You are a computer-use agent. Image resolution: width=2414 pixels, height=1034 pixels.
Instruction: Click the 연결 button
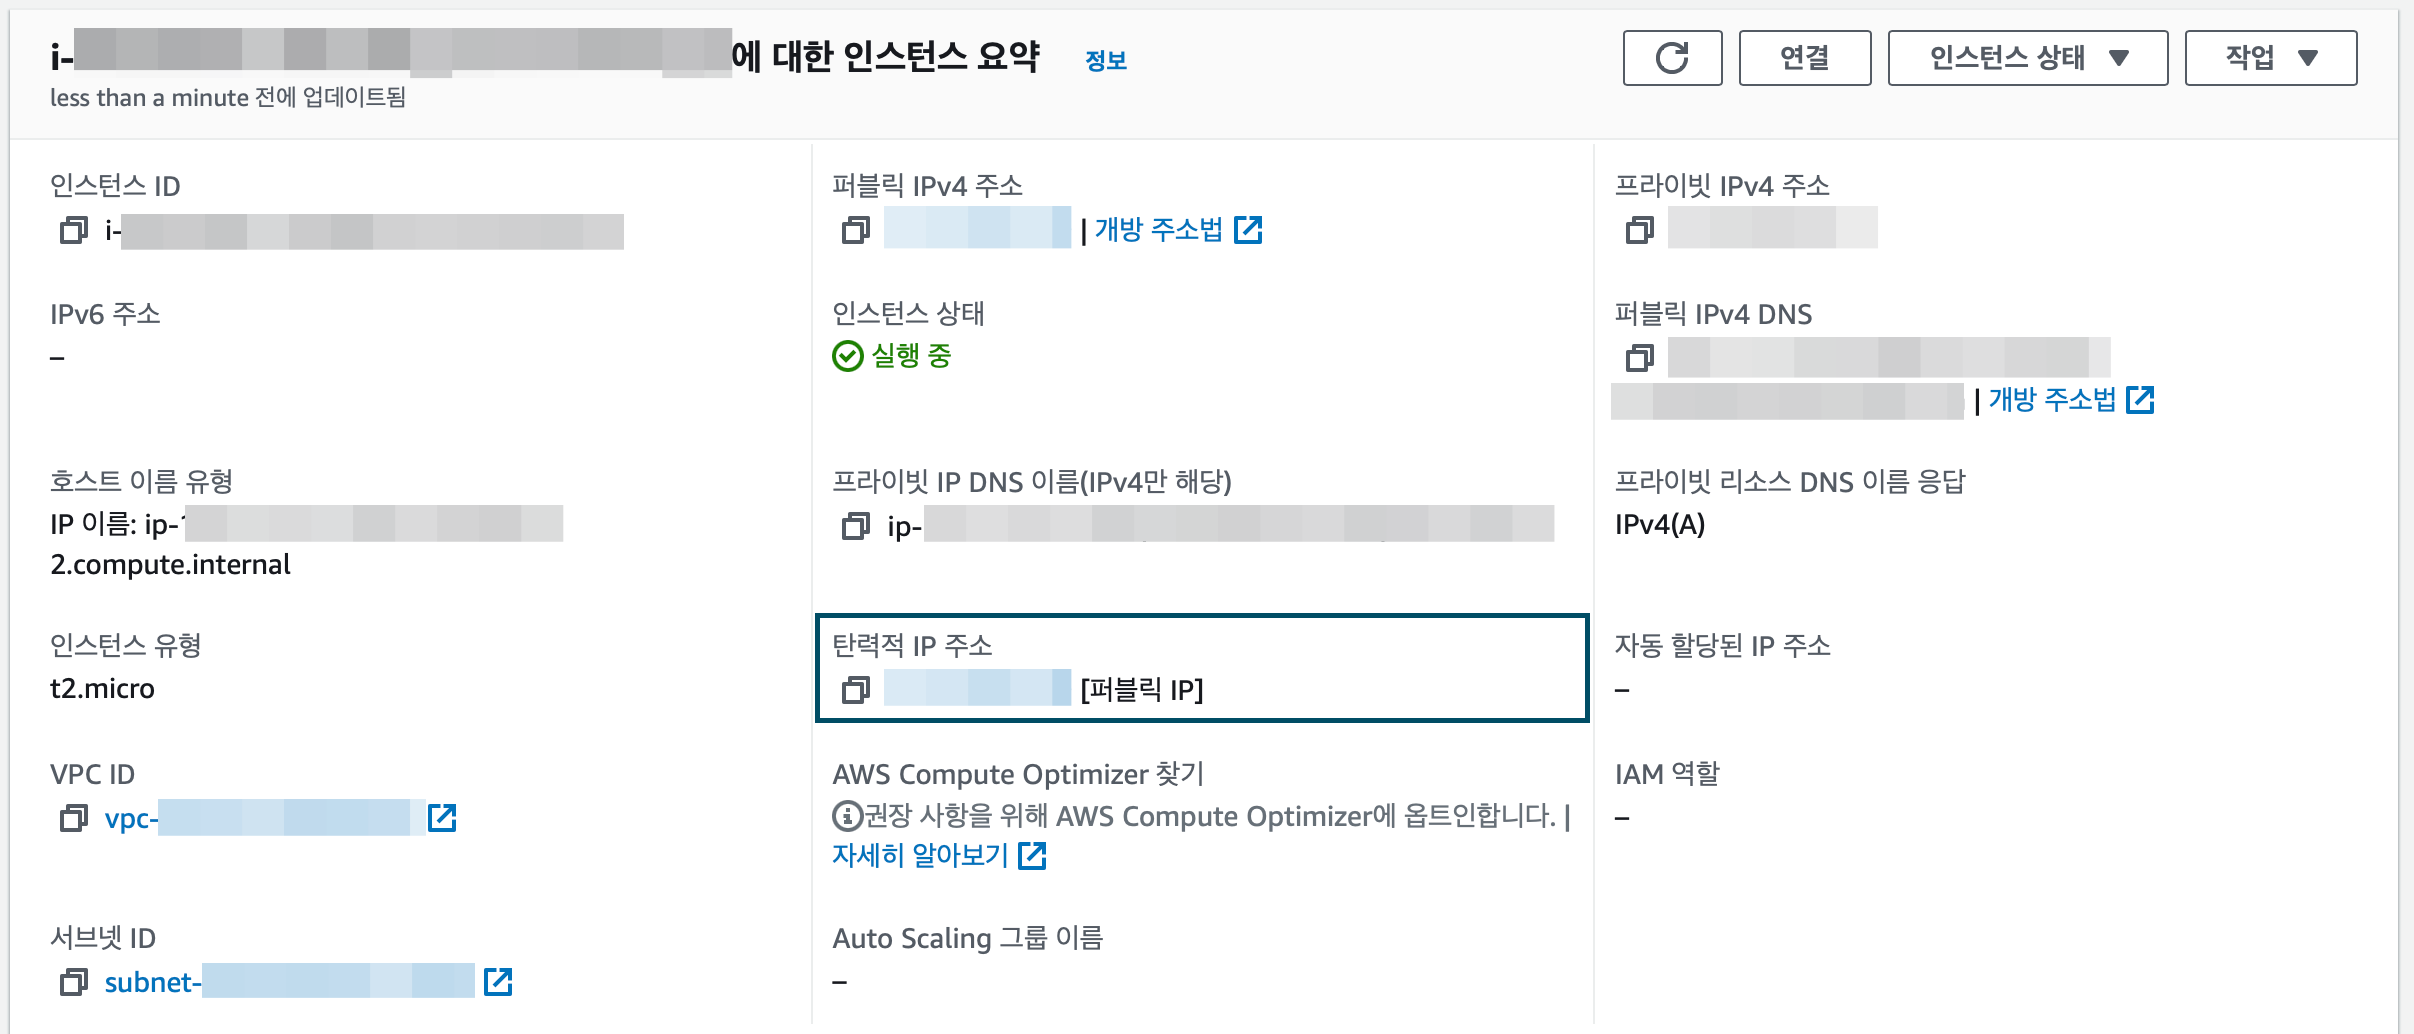(1806, 58)
